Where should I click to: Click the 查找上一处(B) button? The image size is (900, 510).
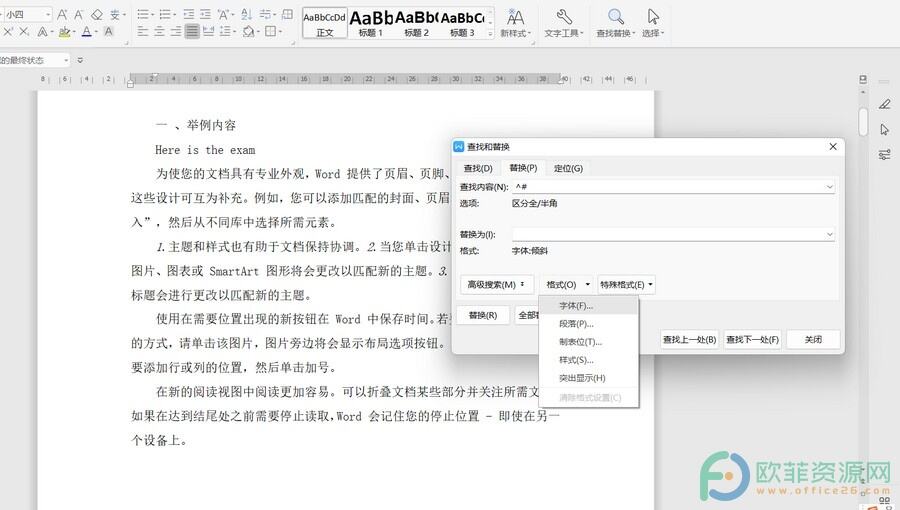(x=689, y=340)
